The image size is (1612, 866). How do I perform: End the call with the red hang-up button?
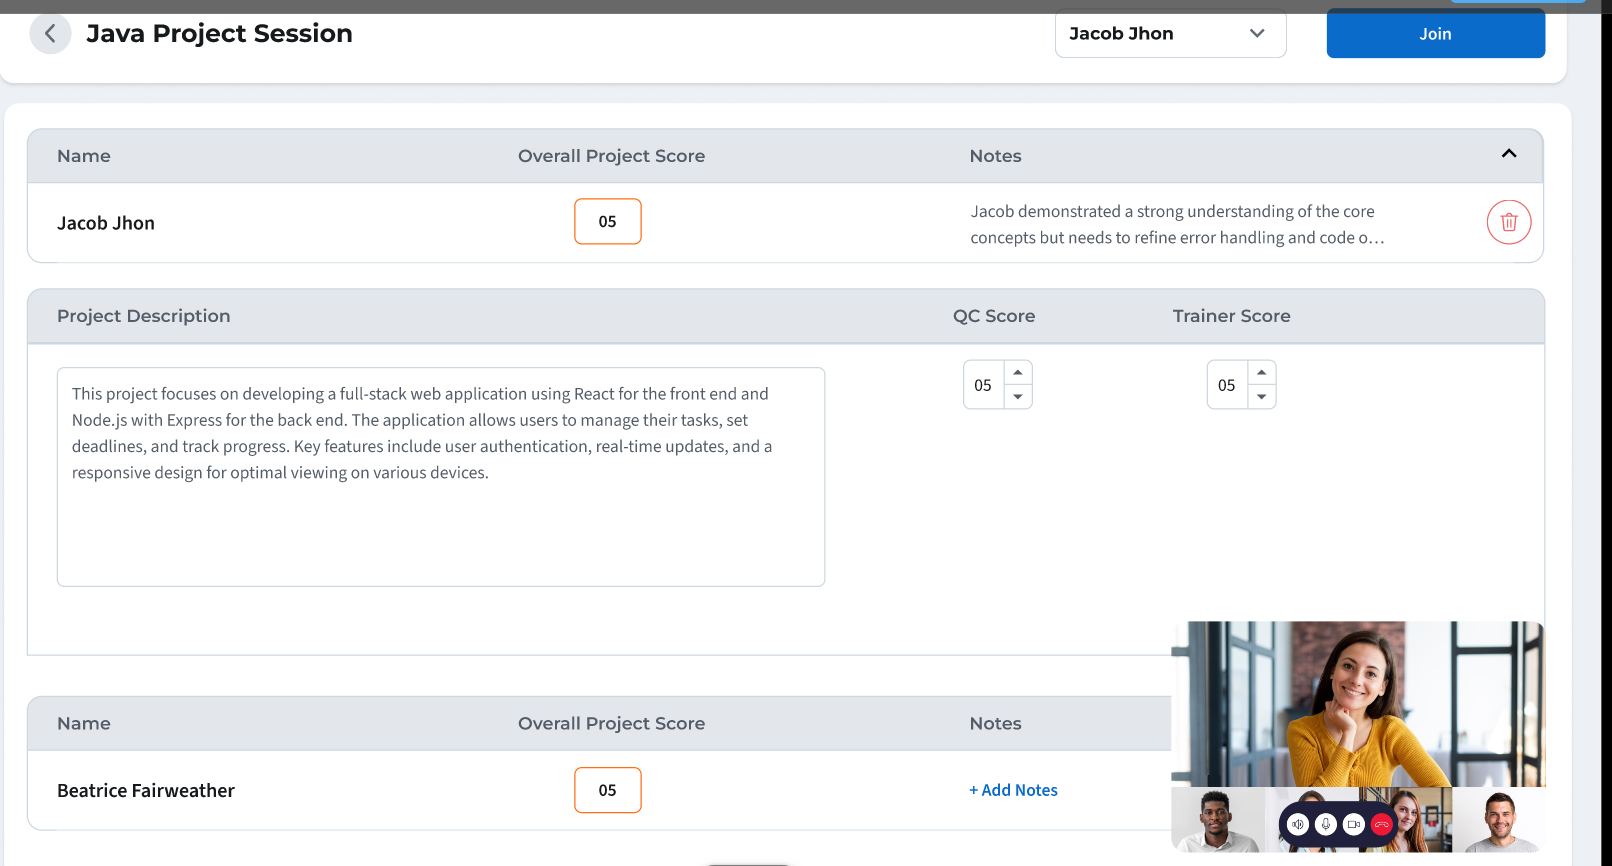(x=1382, y=824)
